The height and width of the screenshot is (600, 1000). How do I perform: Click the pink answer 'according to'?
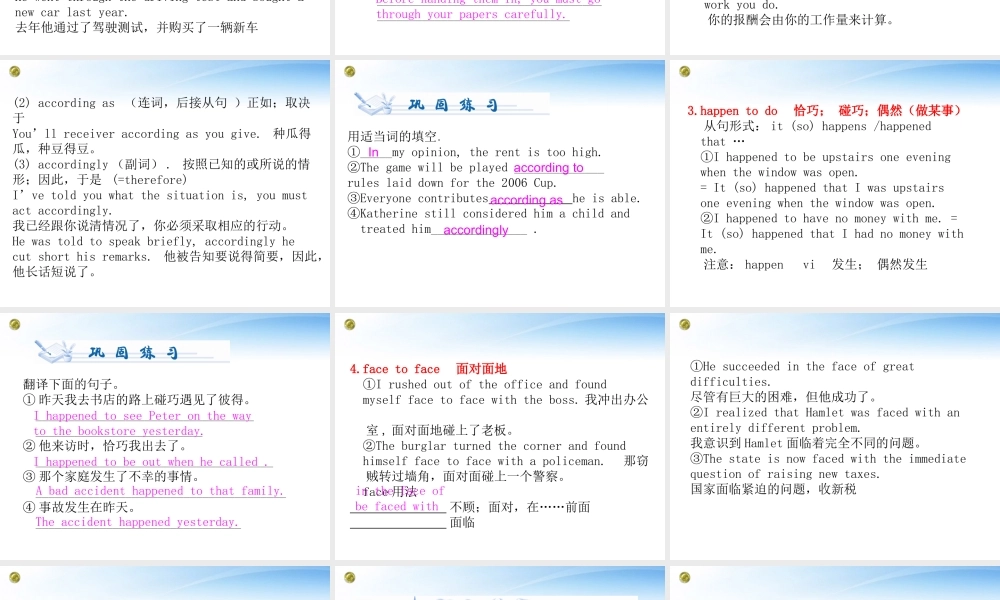pos(548,168)
